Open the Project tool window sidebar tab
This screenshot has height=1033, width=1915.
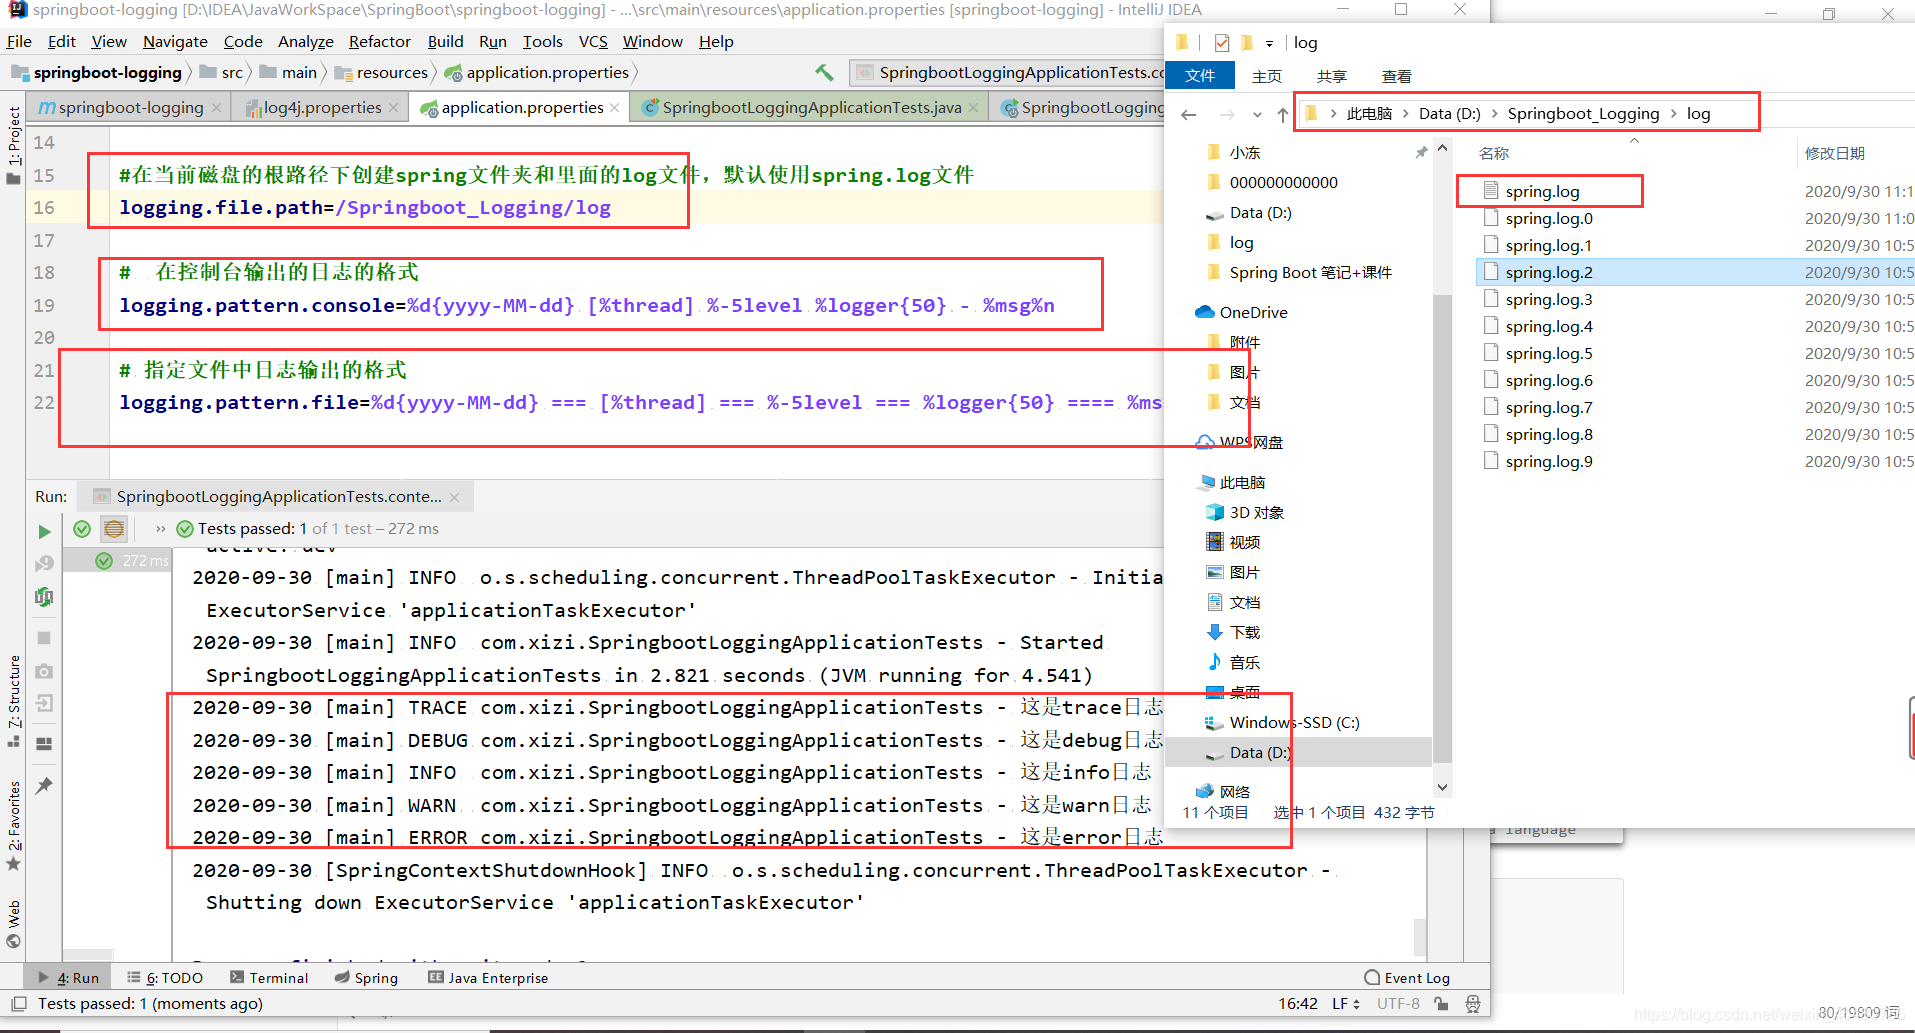click(14, 144)
